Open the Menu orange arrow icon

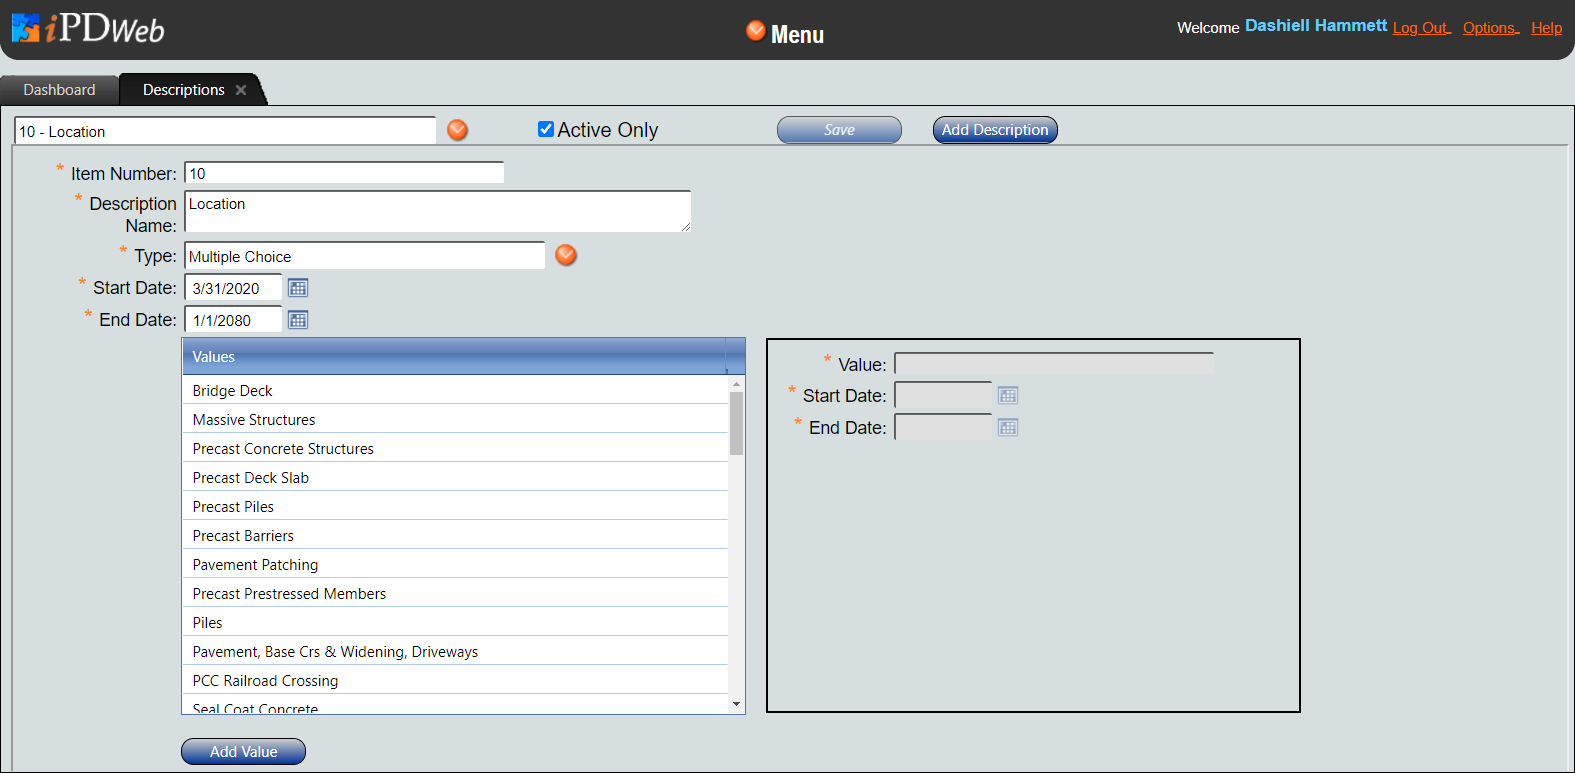pos(756,31)
